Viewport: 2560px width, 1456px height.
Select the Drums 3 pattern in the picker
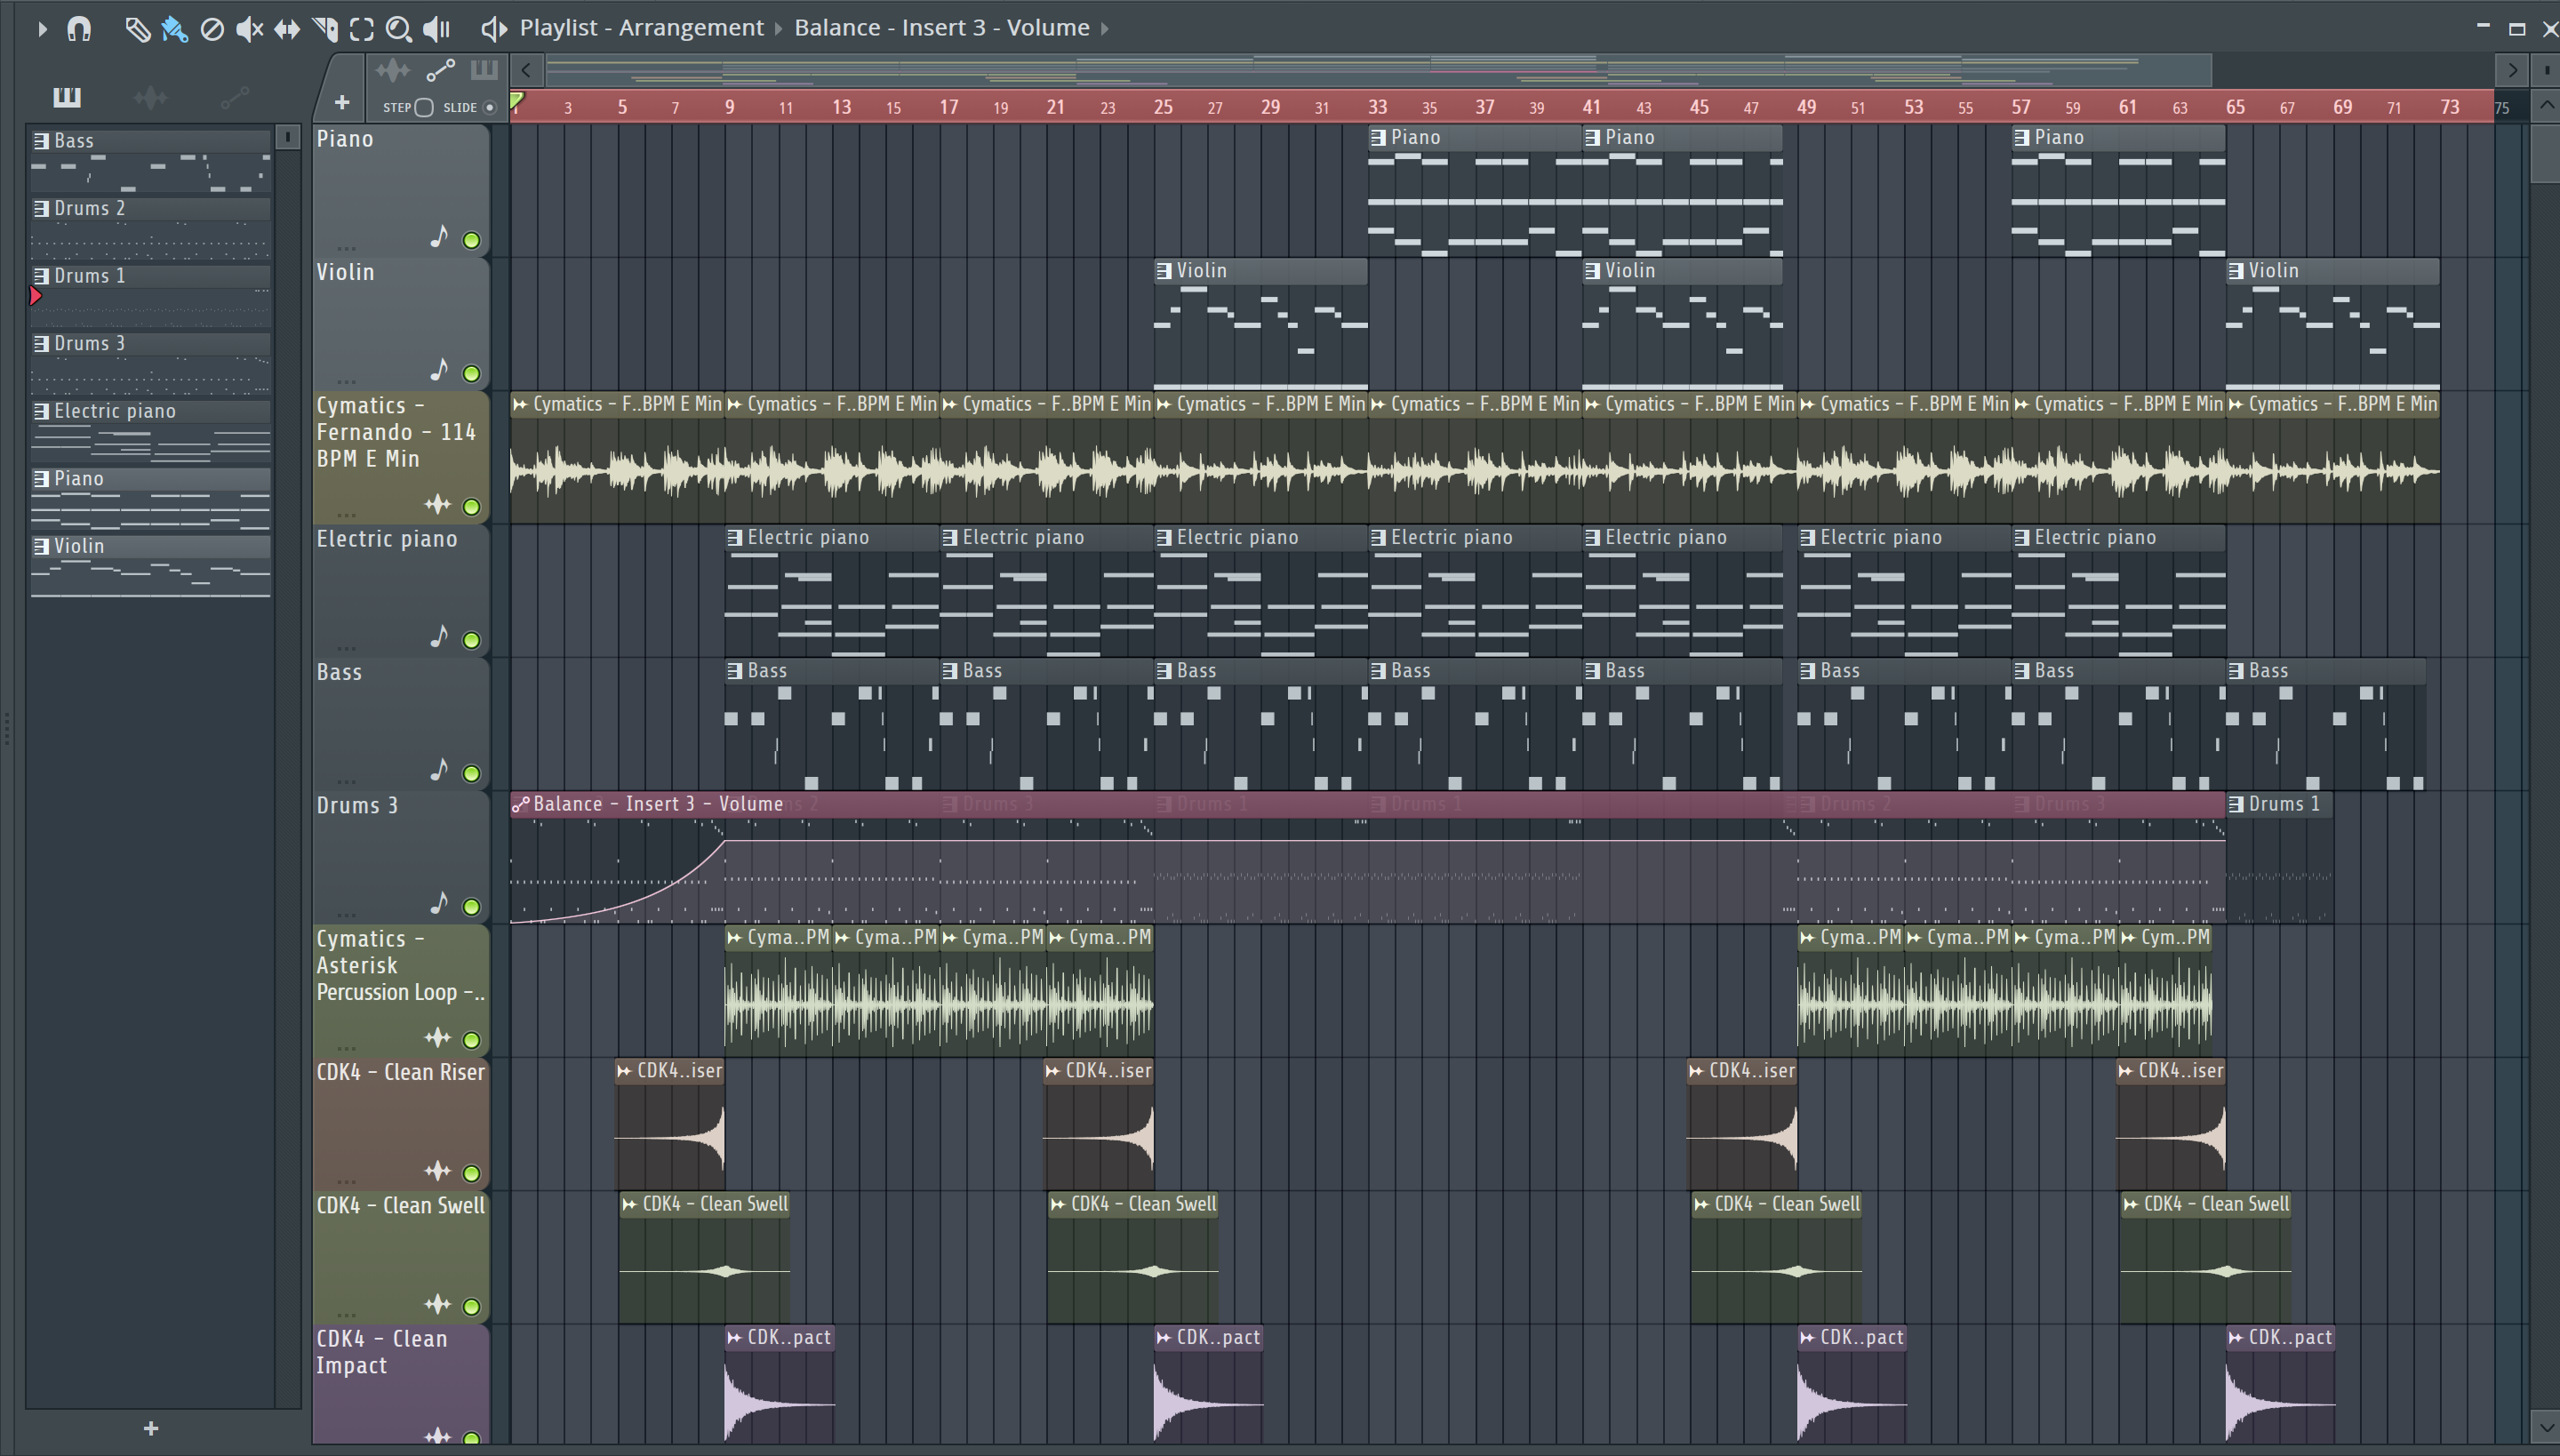(x=150, y=363)
